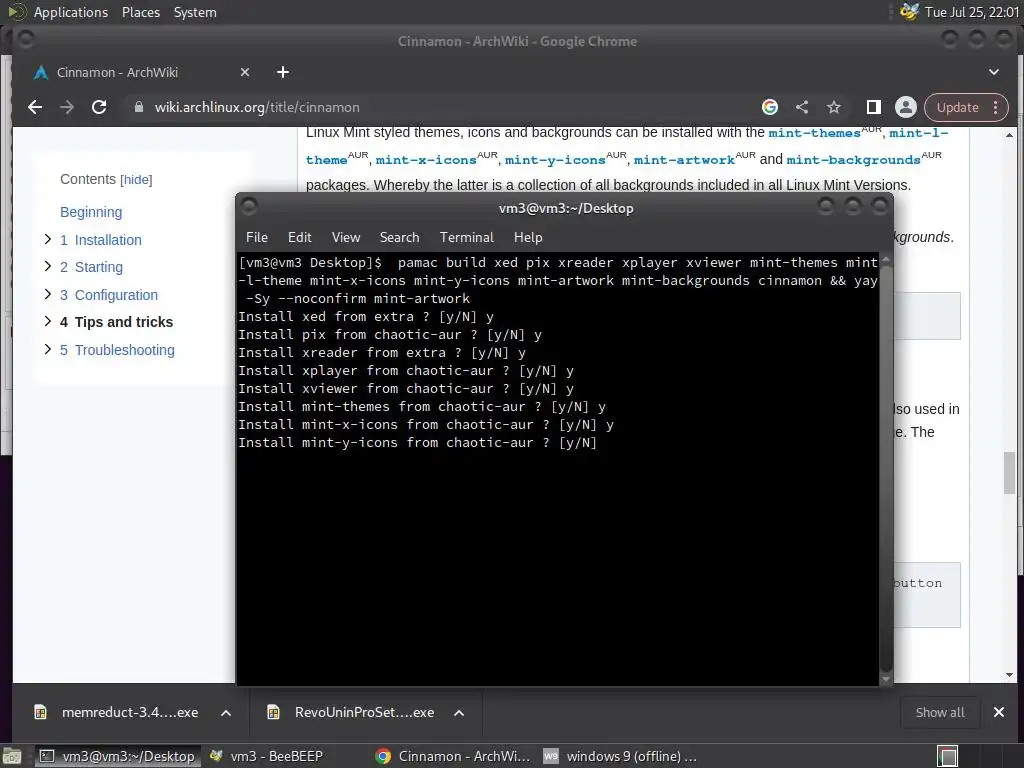Open mint-x-icons AUR package link

tap(426, 159)
